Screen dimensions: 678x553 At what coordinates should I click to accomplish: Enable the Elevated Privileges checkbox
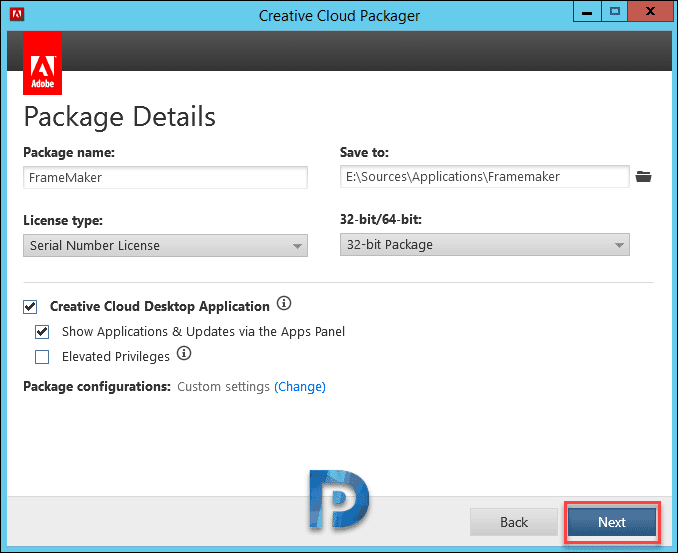coord(42,357)
